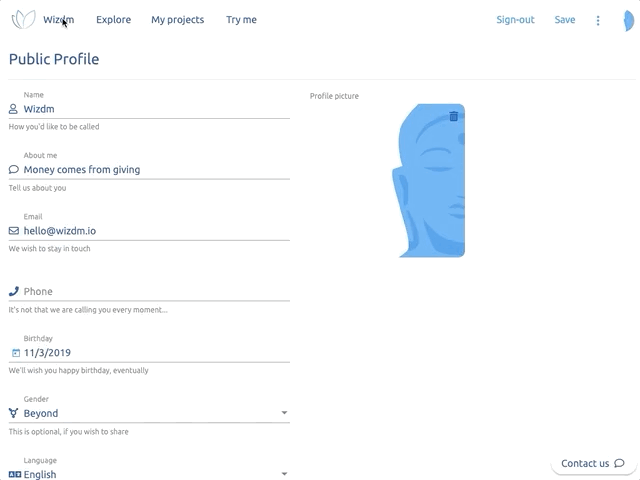Screen dimensions: 640x480
Task: Click the person icon beside Name
Action: click(13, 109)
